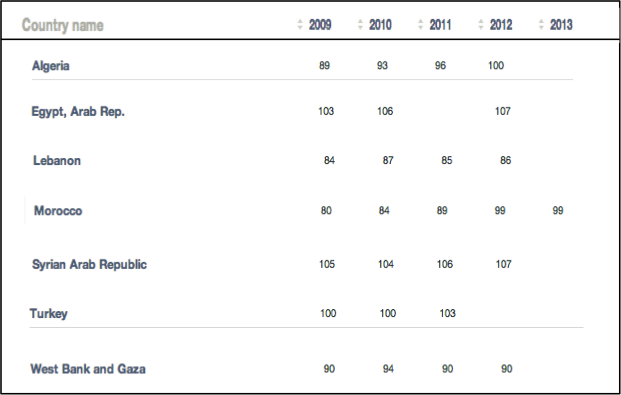This screenshot has height=395, width=621.
Task: Select Algeria's 2012 value of 100
Action: [x=496, y=65]
